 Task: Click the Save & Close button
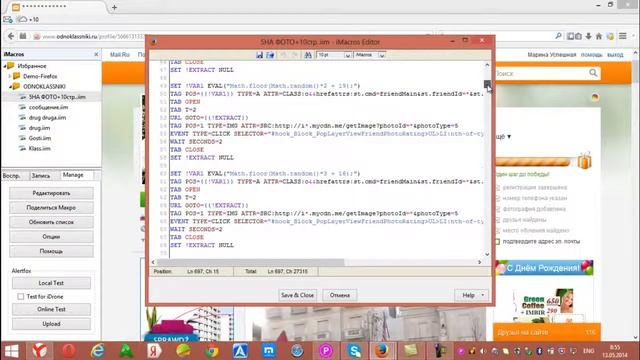(x=298, y=295)
